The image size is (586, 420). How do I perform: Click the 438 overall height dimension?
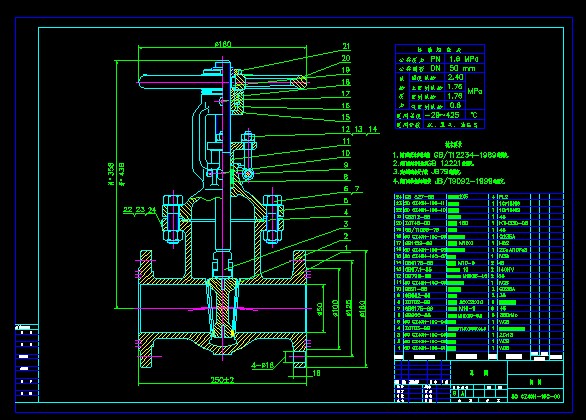click(x=121, y=174)
